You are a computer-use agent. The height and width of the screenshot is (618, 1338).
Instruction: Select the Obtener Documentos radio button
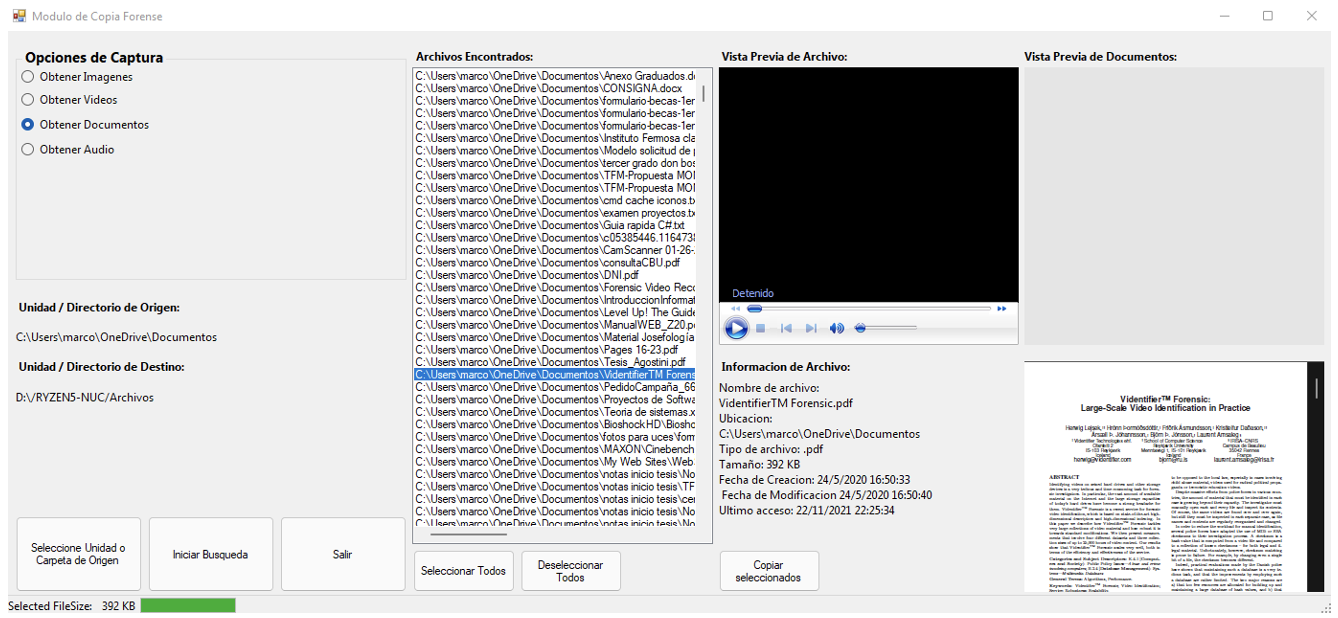point(28,125)
